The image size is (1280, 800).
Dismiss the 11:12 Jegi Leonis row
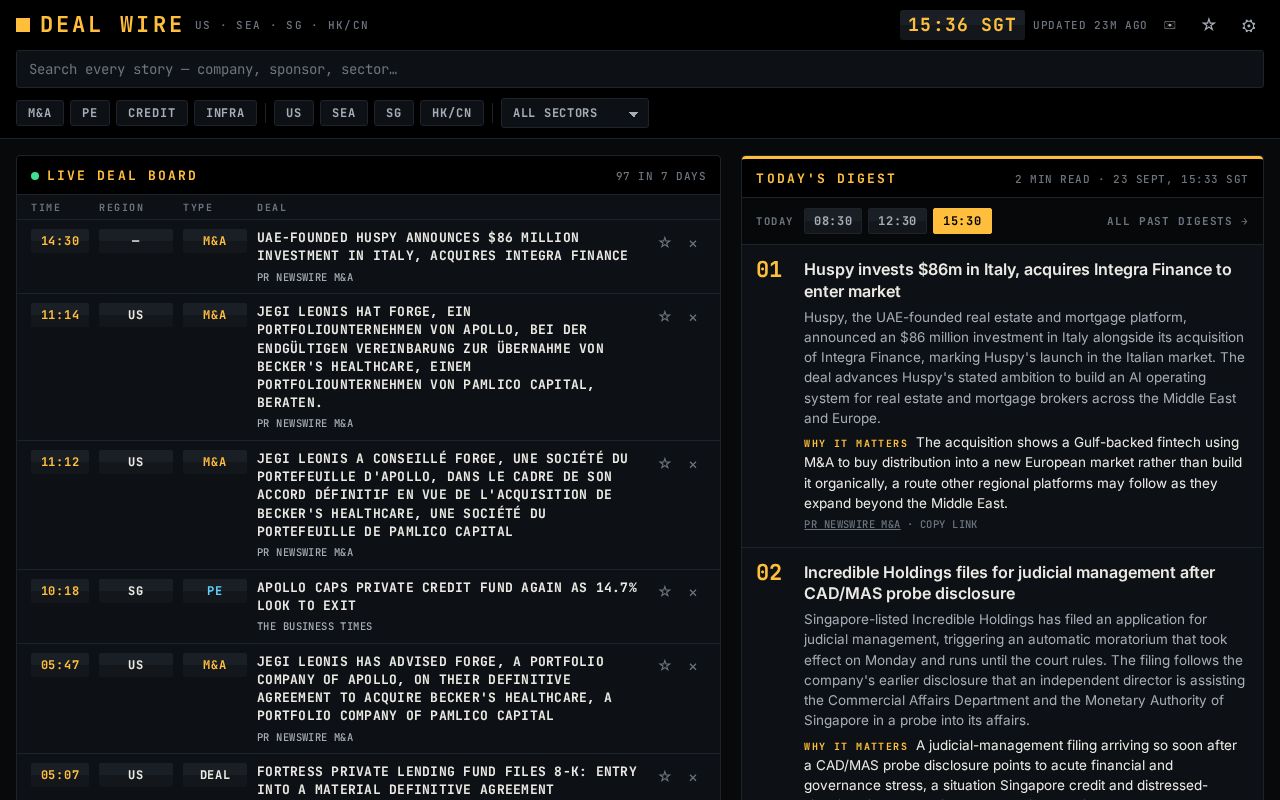692,464
